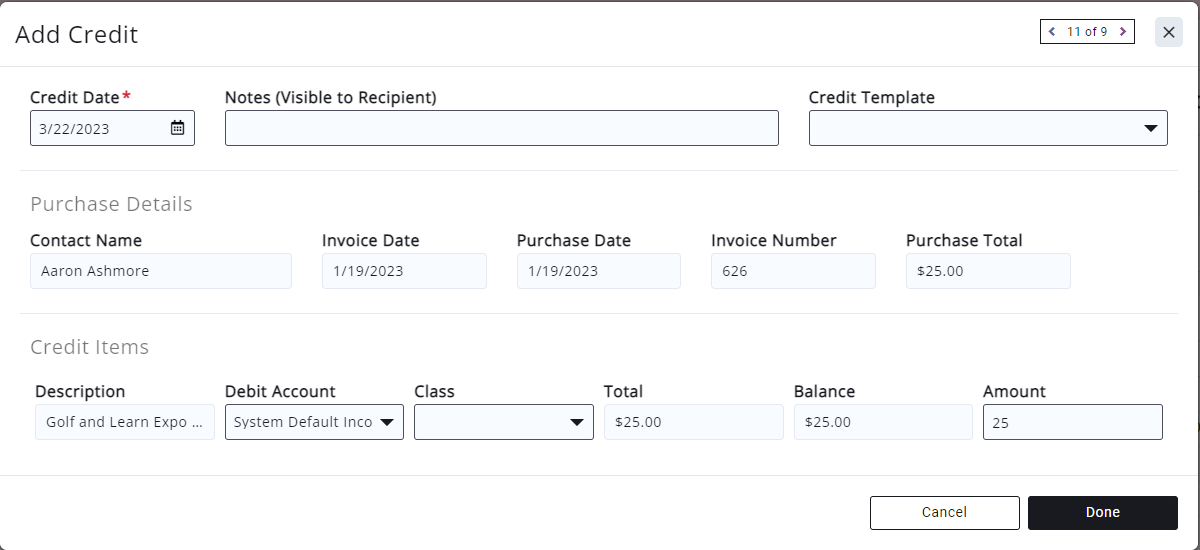Open the Credit Date calendar picker

[177, 128]
